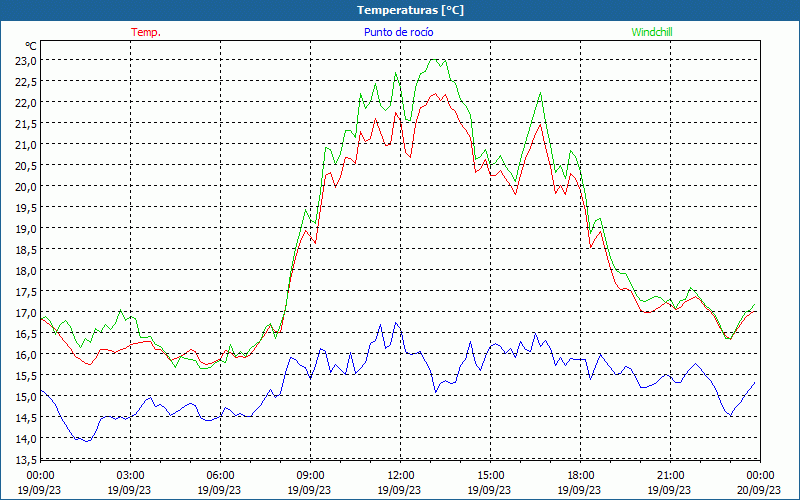This screenshot has height=500, width=800.
Task: Click the 09:00 time label
Action: [x=310, y=476]
